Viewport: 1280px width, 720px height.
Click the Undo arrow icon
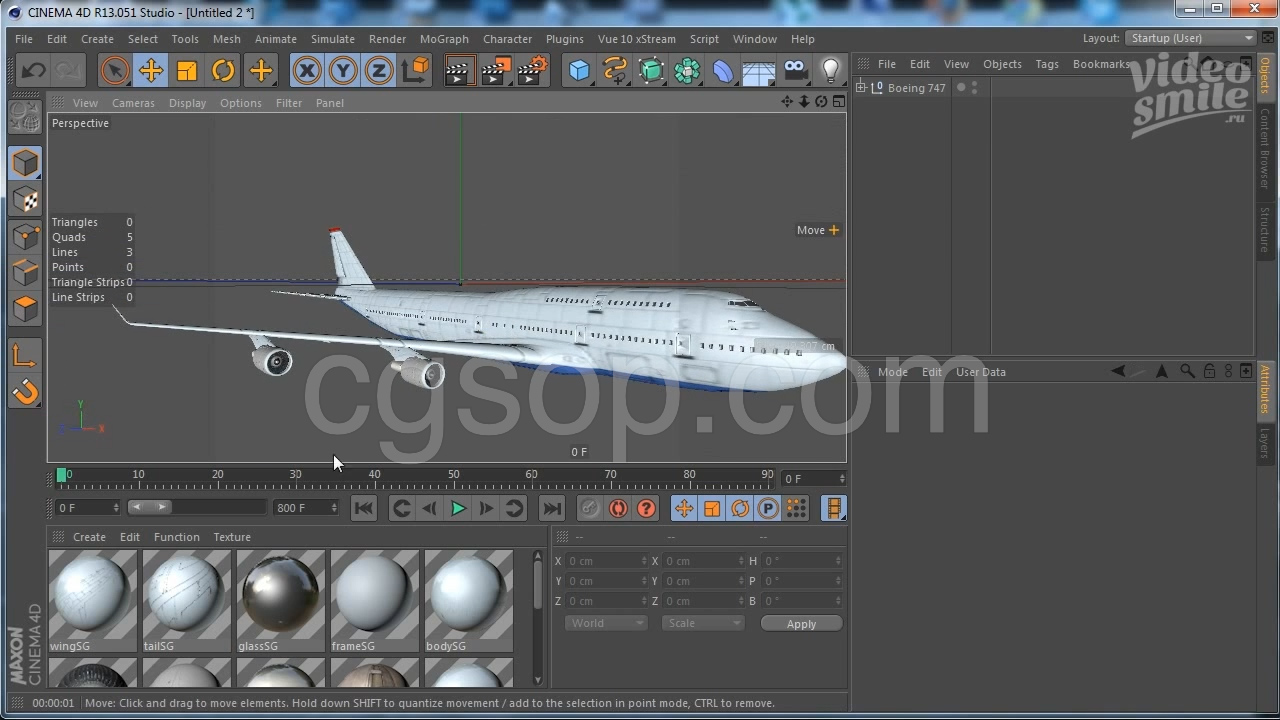click(x=33, y=70)
